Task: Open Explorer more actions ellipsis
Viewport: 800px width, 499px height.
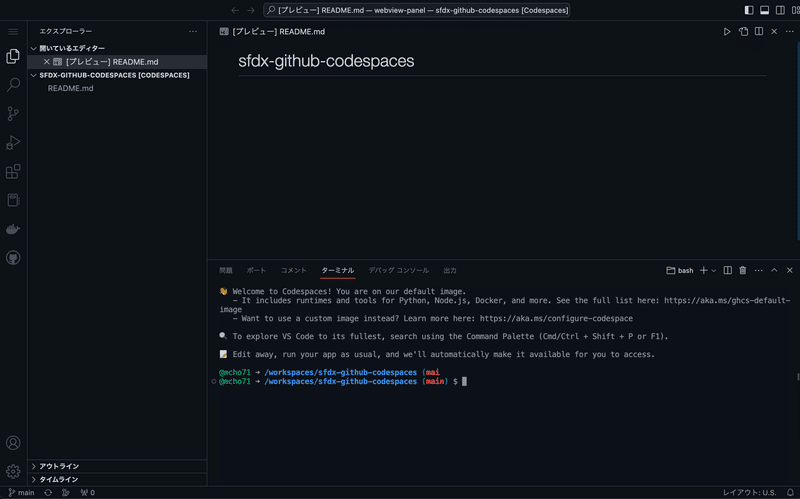Action: click(193, 32)
